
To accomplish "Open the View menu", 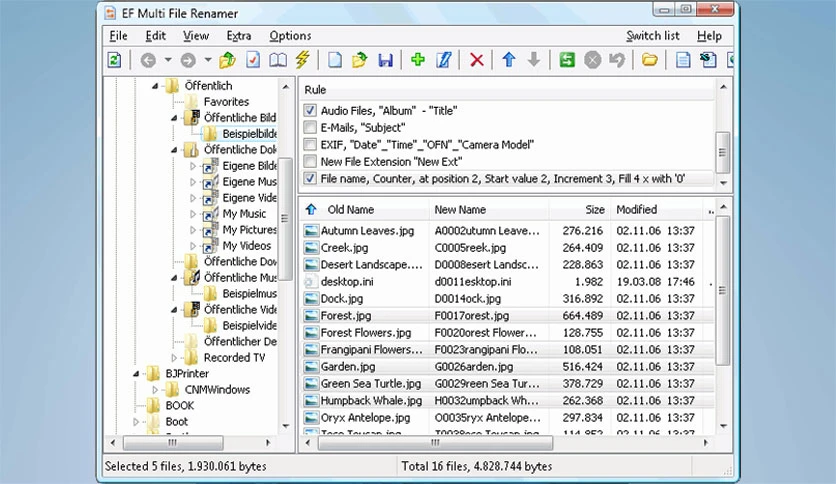I will point(196,36).
